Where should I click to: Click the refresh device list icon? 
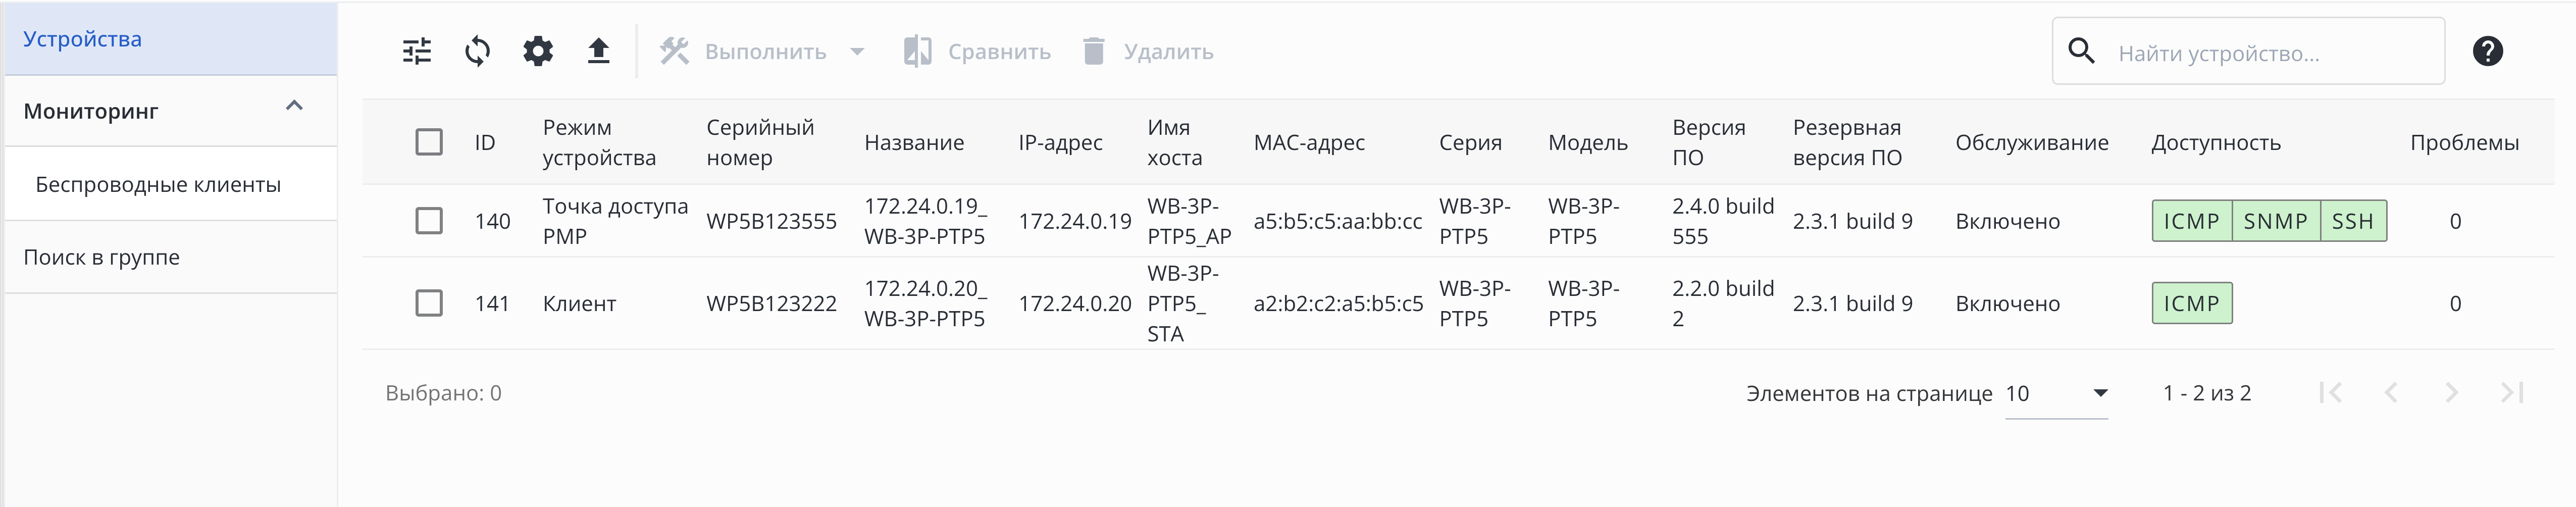(478, 51)
